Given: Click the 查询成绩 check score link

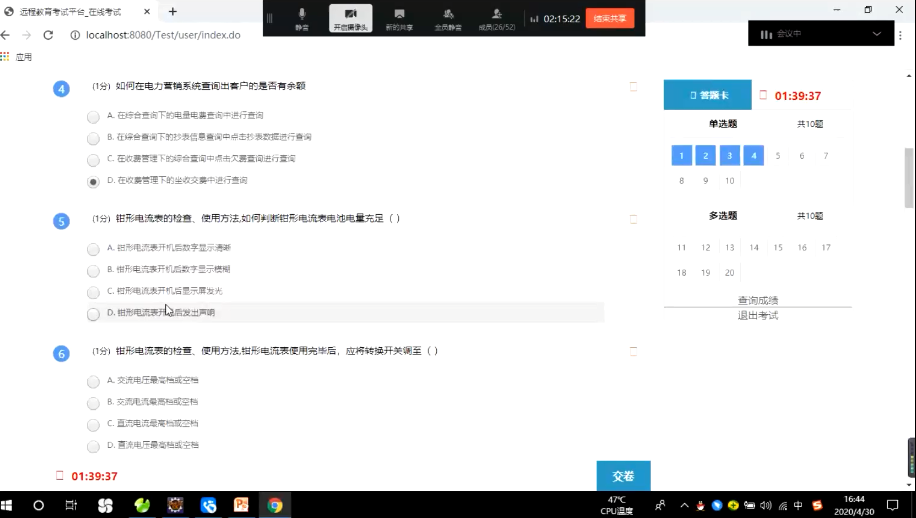Looking at the screenshot, I should point(757,300).
